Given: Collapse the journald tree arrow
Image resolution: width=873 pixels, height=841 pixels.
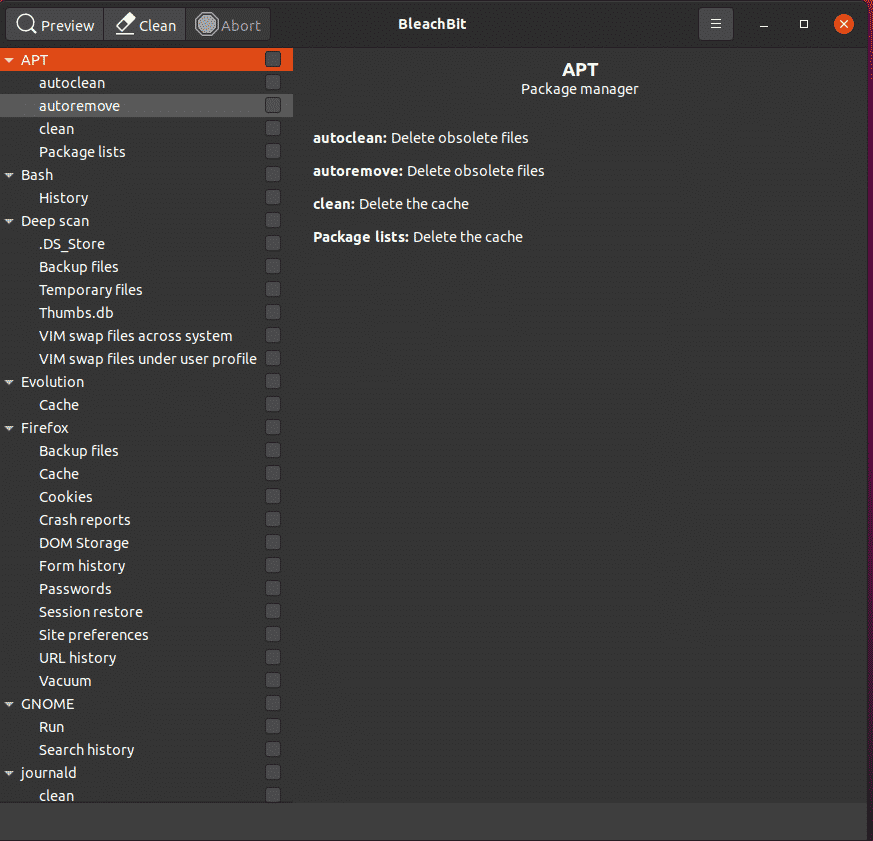Looking at the screenshot, I should click(x=9, y=773).
